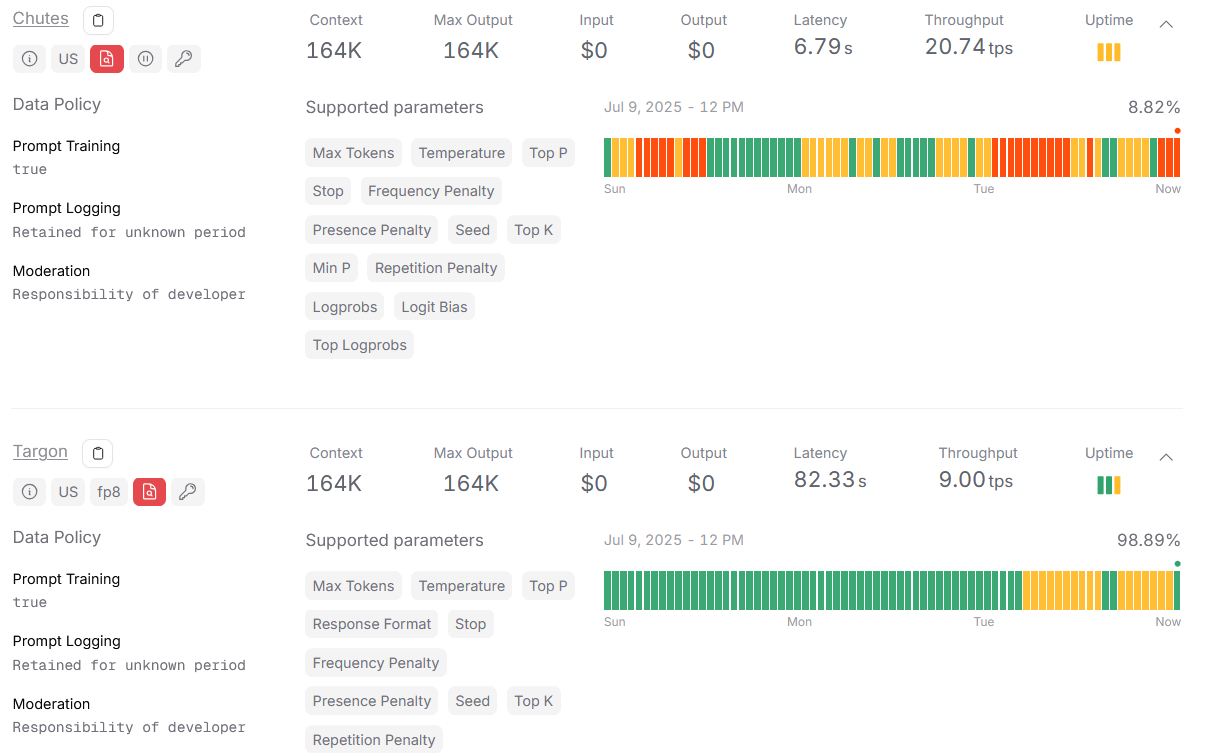Click Chutes Temperature parameter chip
The width and height of the screenshot is (1223, 754).
click(462, 153)
